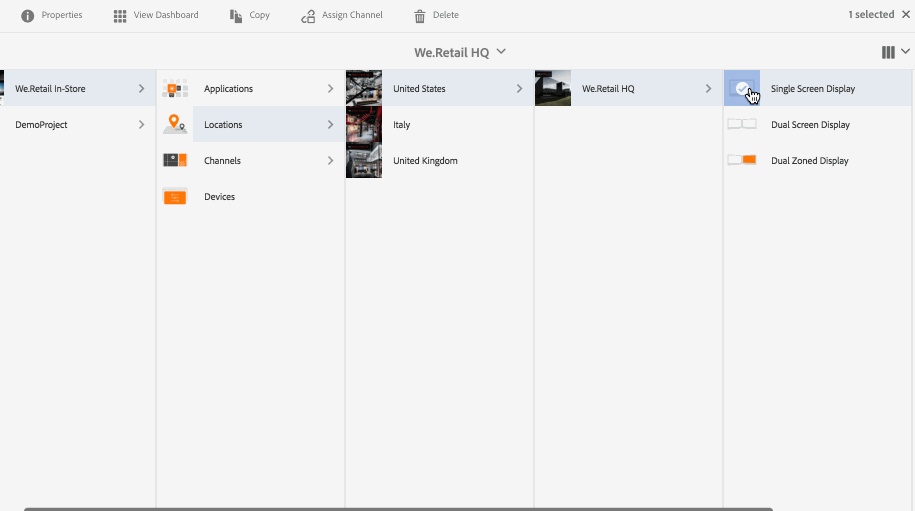Click We.Retail HQ text in fourth column
Screen dimensions: 915x511
[608, 89]
